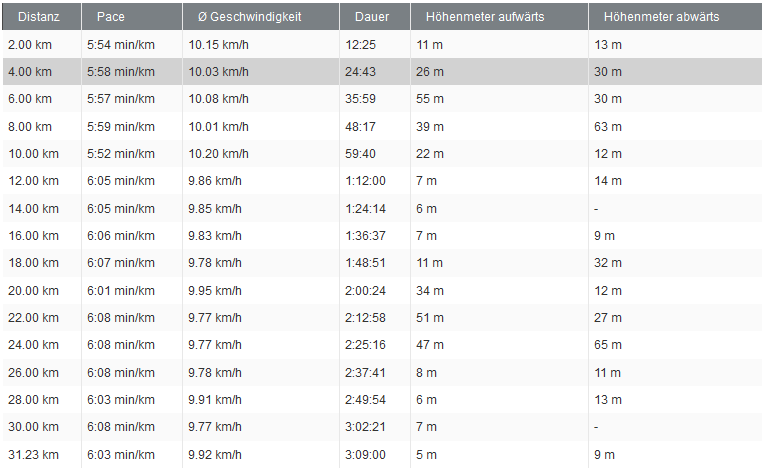Click the Ø Geschwindigkeit column header

(x=244, y=17)
